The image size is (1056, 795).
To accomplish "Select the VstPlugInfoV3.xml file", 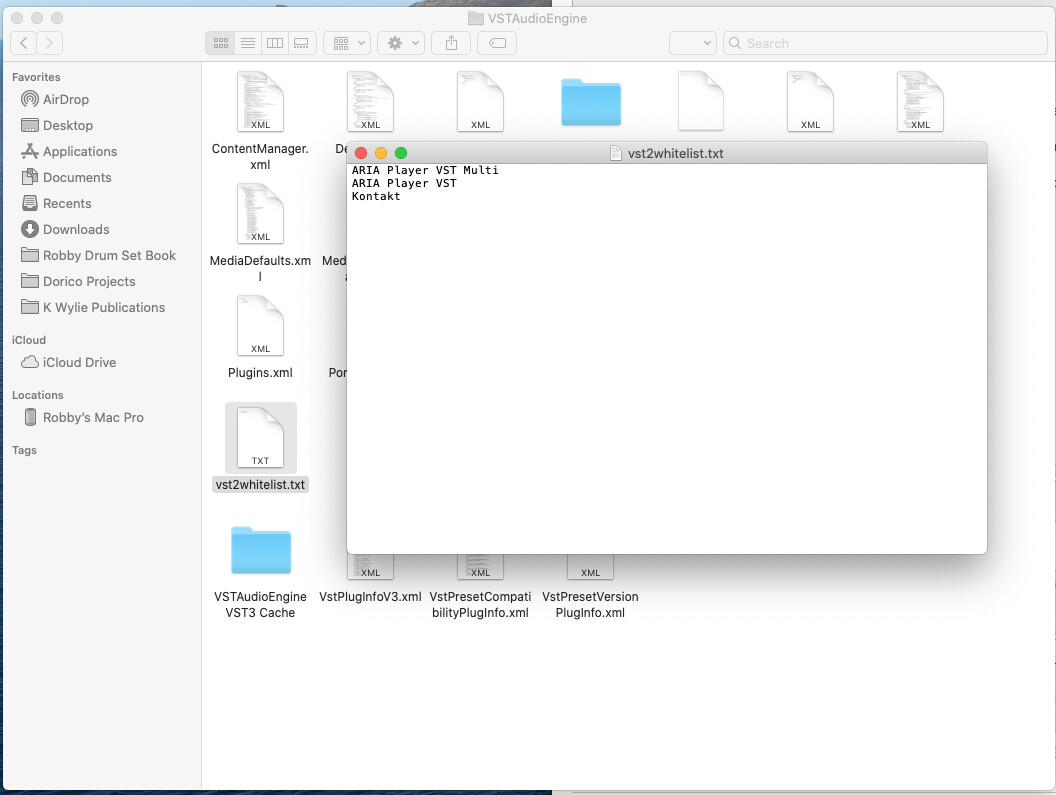I will 370,597.
